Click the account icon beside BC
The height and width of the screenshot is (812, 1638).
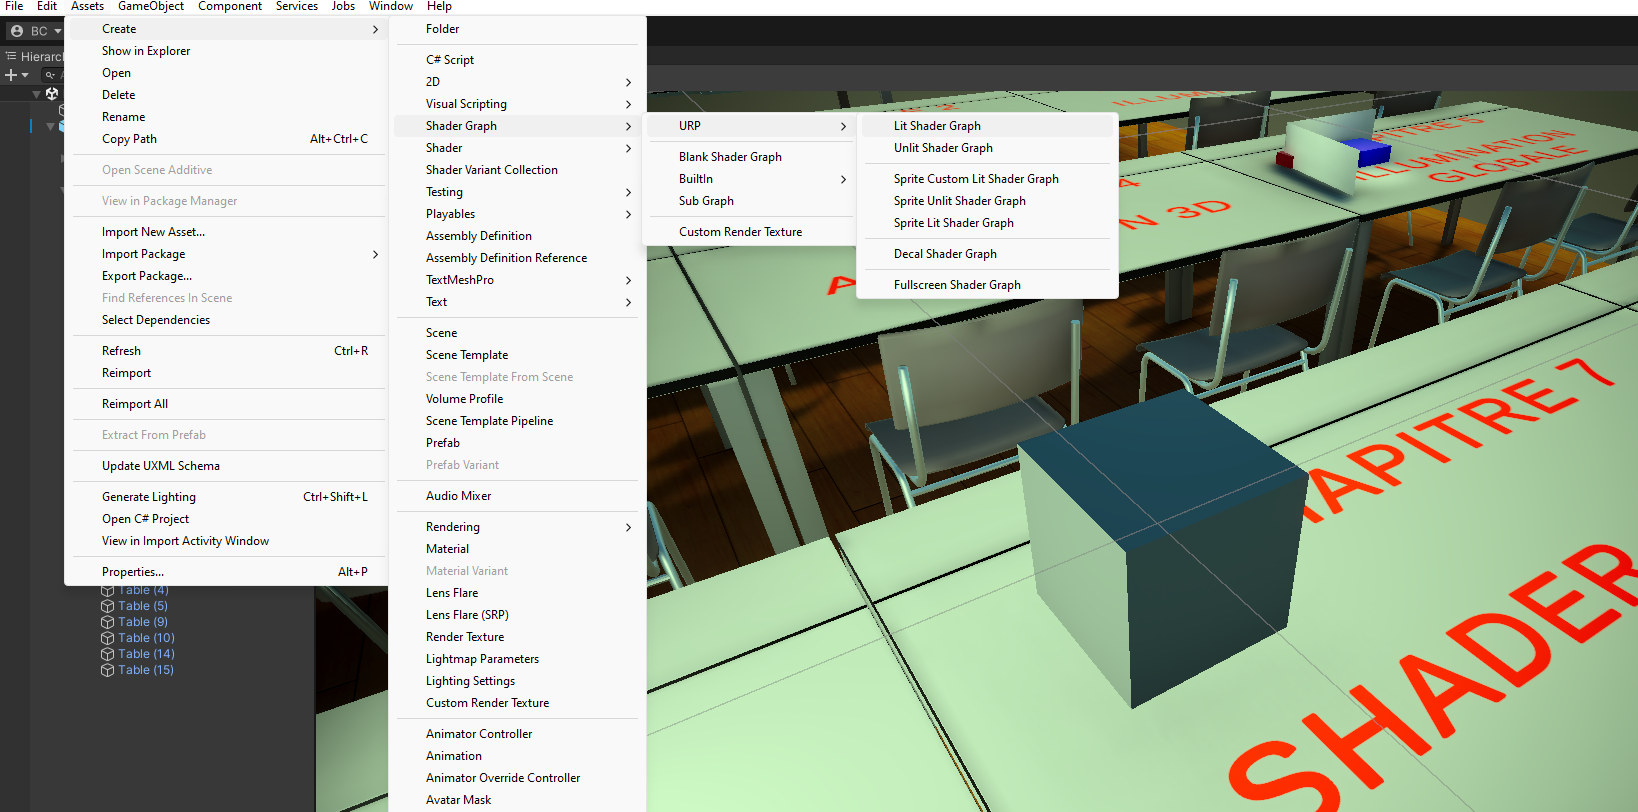[17, 31]
